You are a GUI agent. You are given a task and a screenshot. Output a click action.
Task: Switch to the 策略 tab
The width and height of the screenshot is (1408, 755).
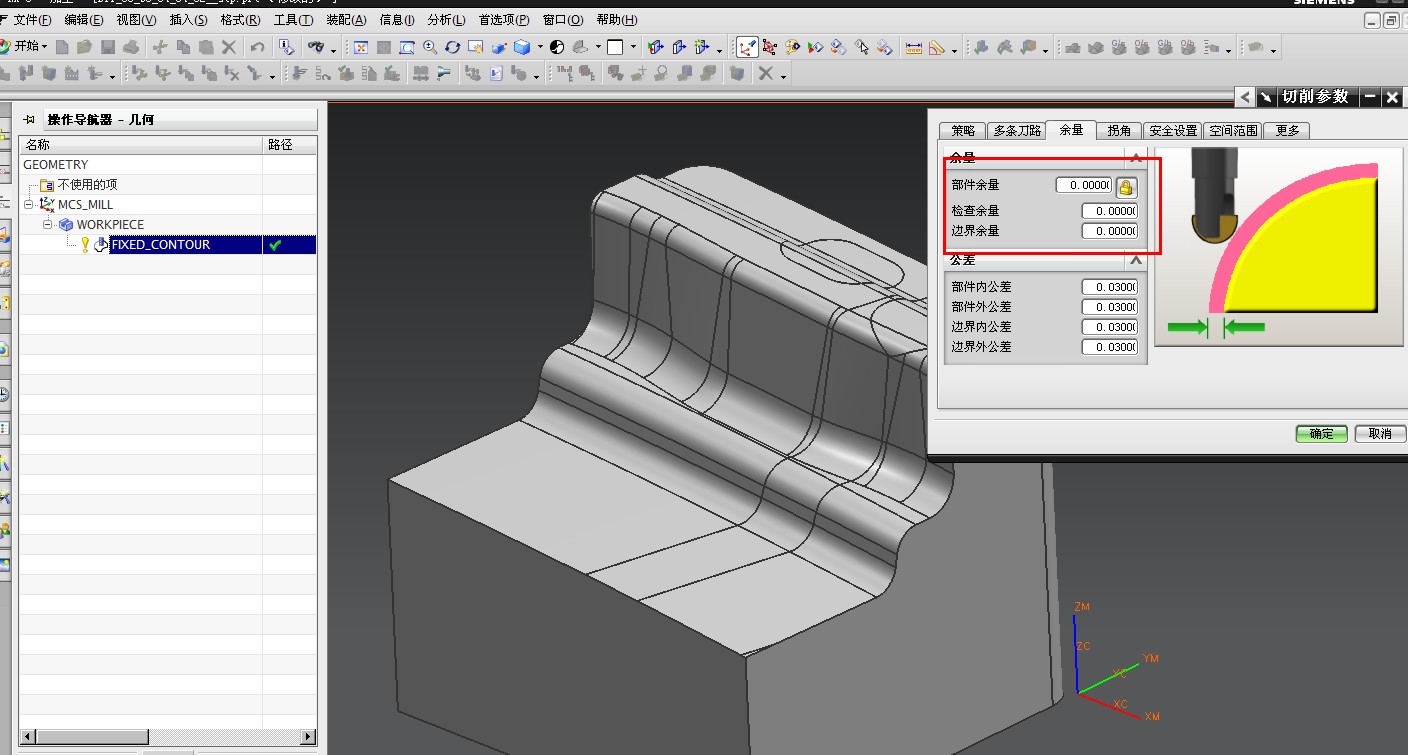962,130
